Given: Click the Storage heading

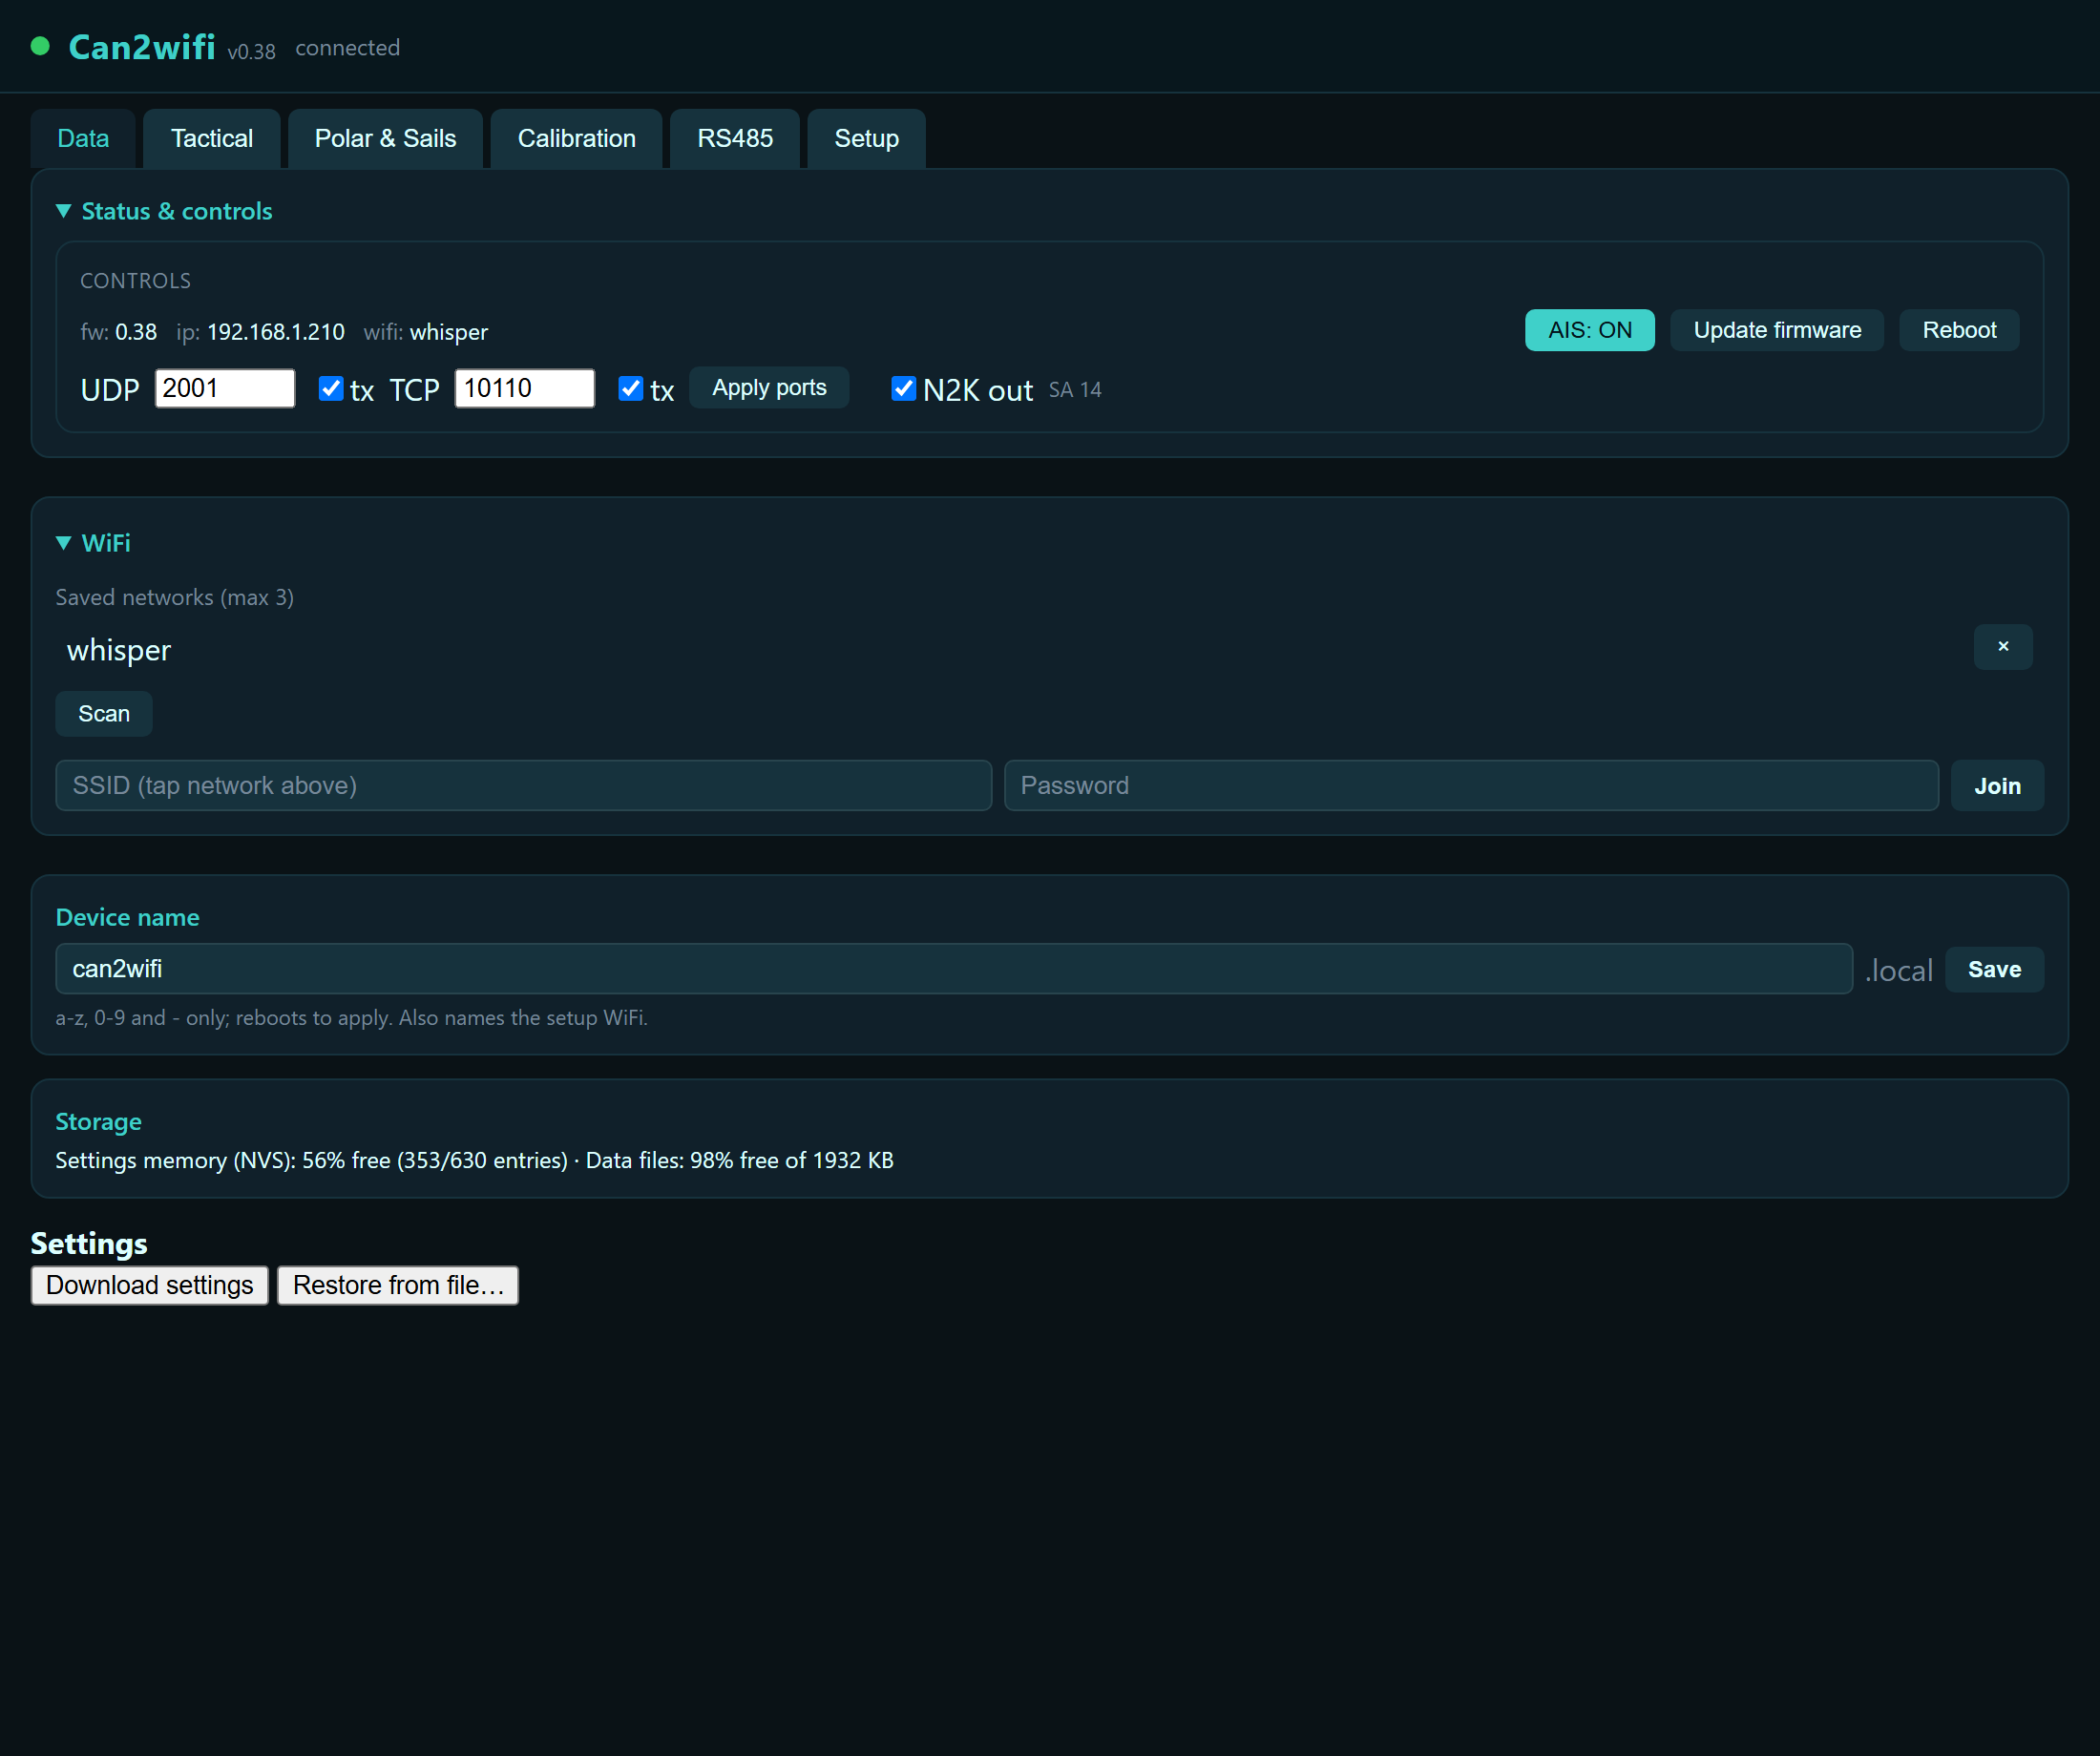Looking at the screenshot, I should (98, 1122).
